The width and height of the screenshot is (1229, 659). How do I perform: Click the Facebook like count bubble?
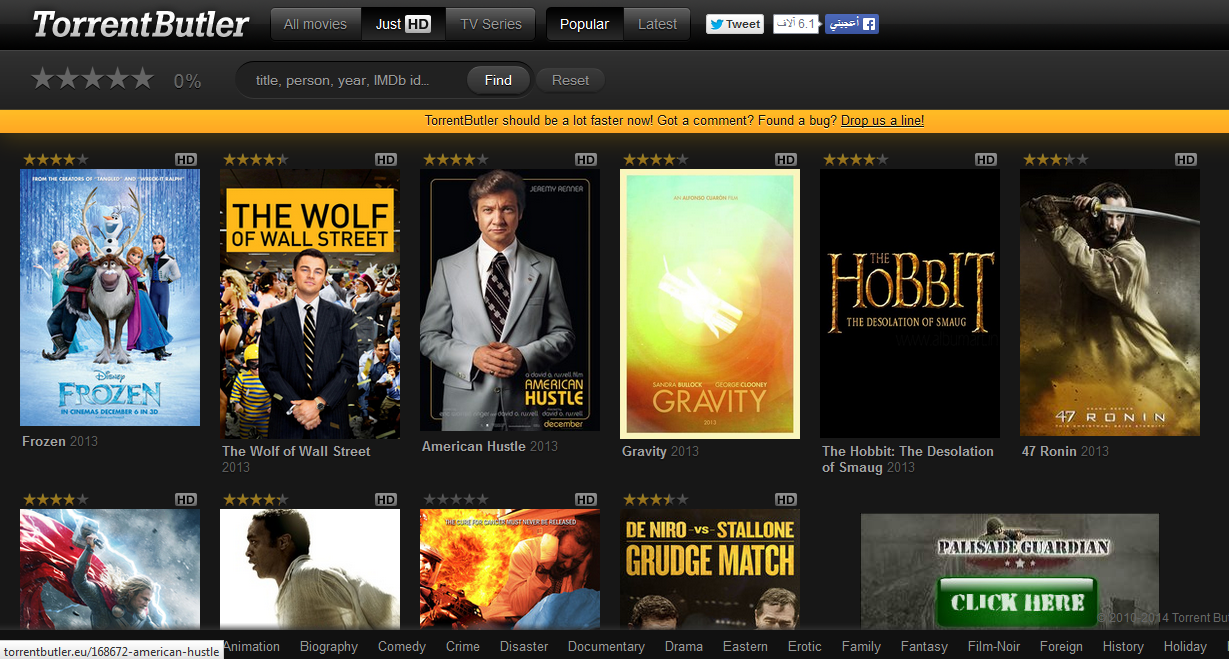[796, 24]
